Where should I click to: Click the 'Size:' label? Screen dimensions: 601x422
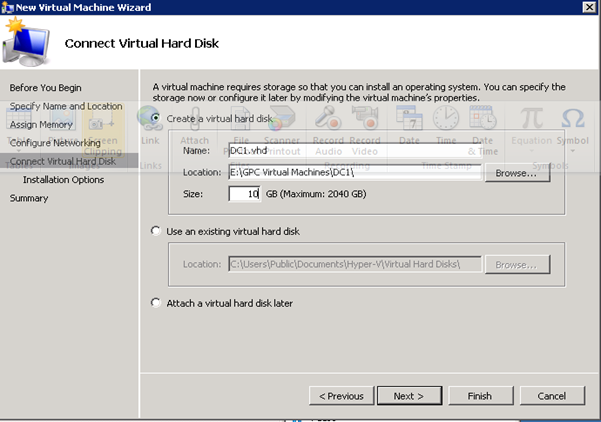[193, 194]
